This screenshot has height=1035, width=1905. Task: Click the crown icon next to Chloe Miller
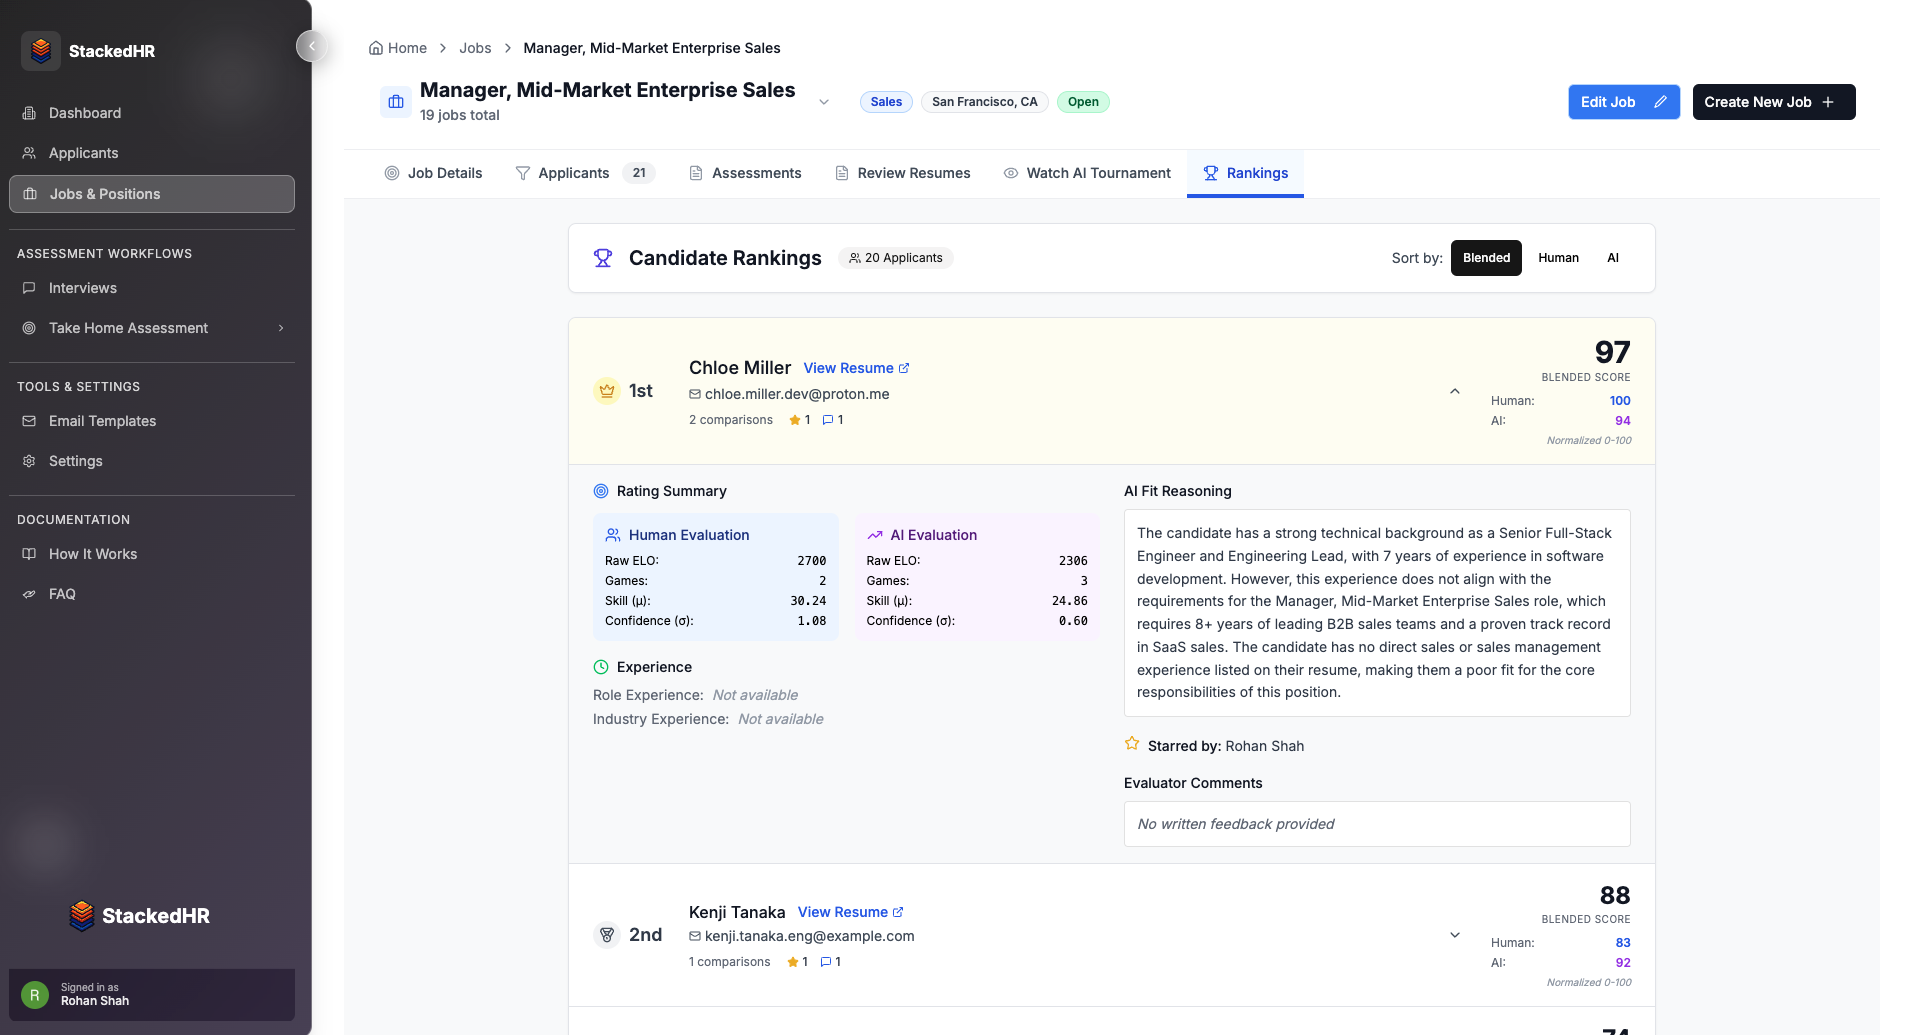[x=606, y=390]
